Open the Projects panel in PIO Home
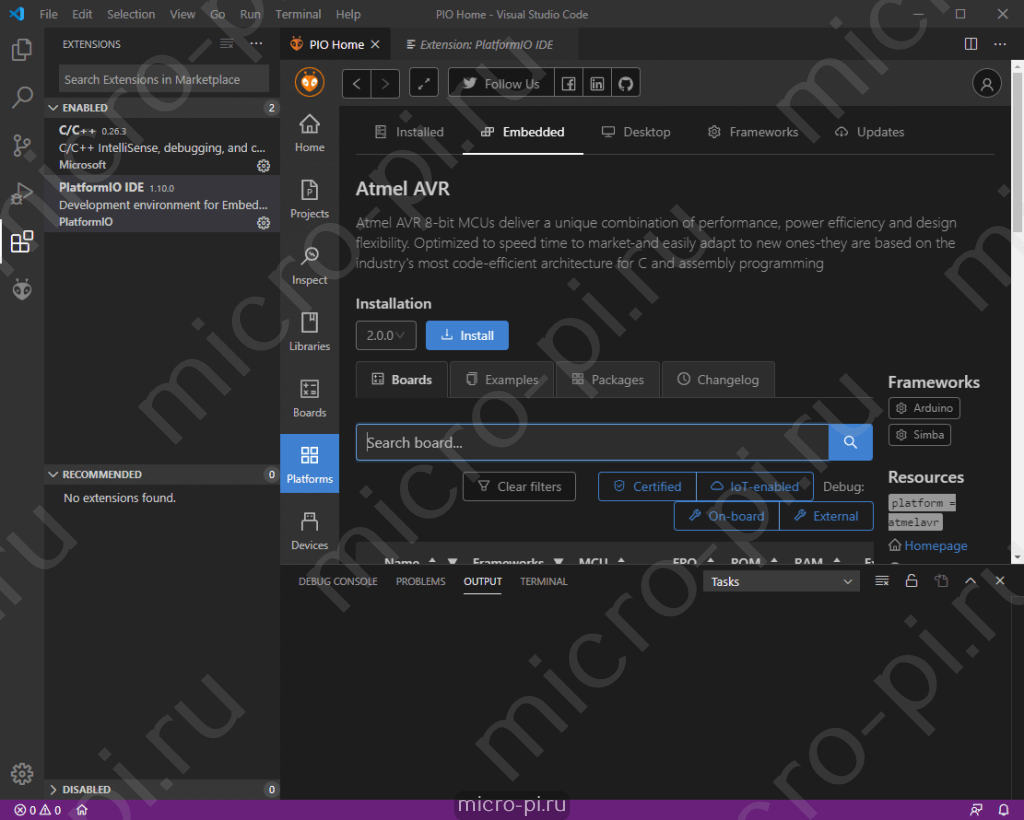This screenshot has width=1024, height=820. point(309,198)
